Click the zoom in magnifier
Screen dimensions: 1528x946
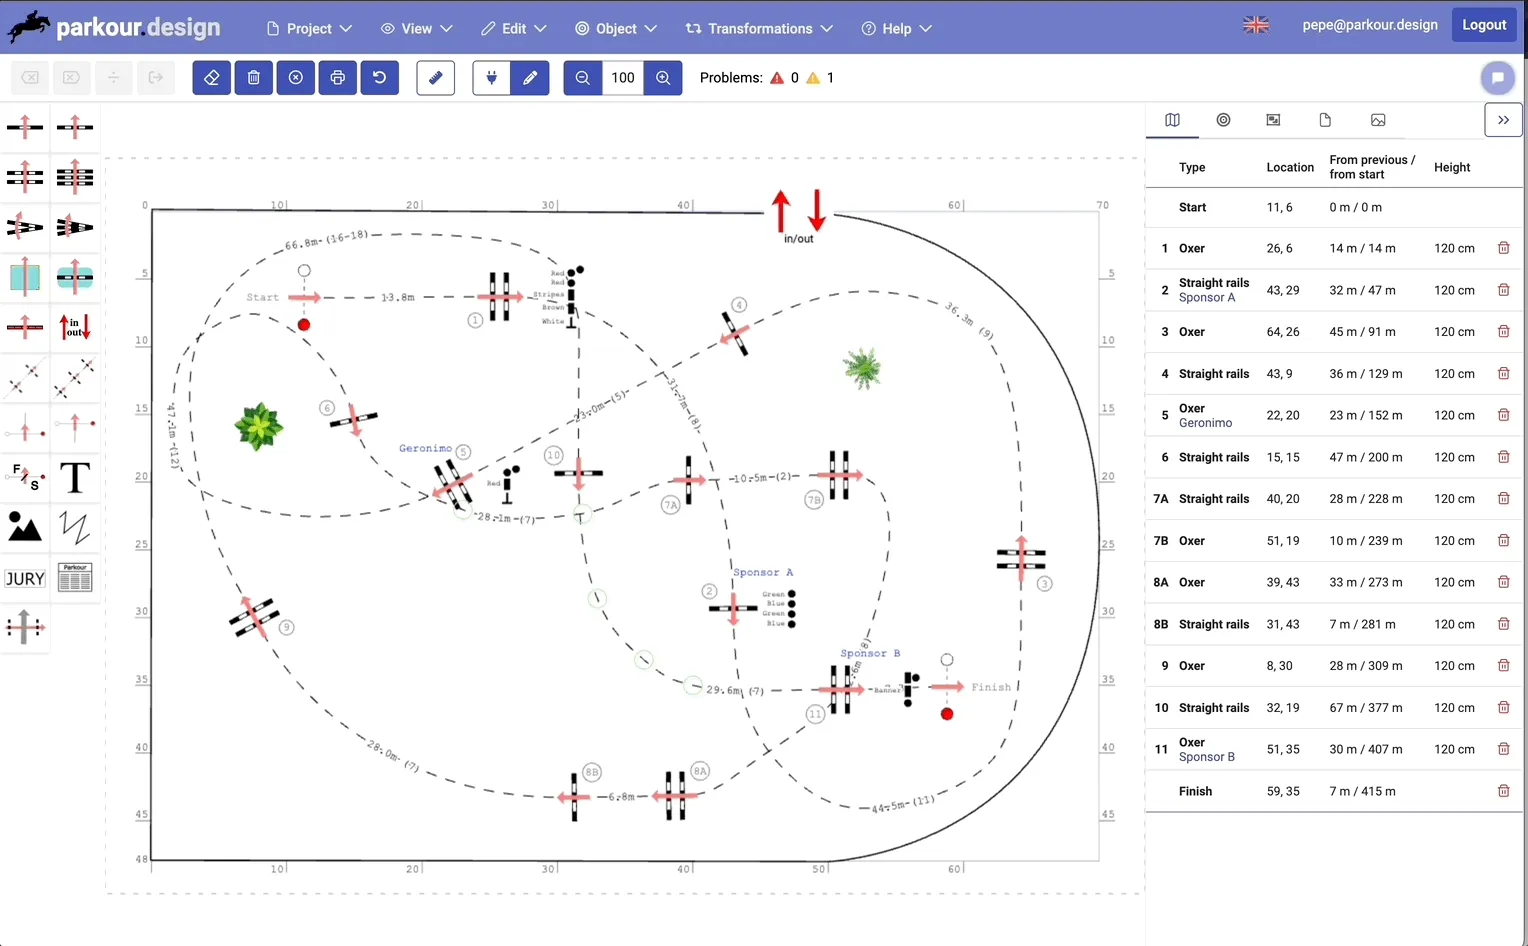click(663, 78)
